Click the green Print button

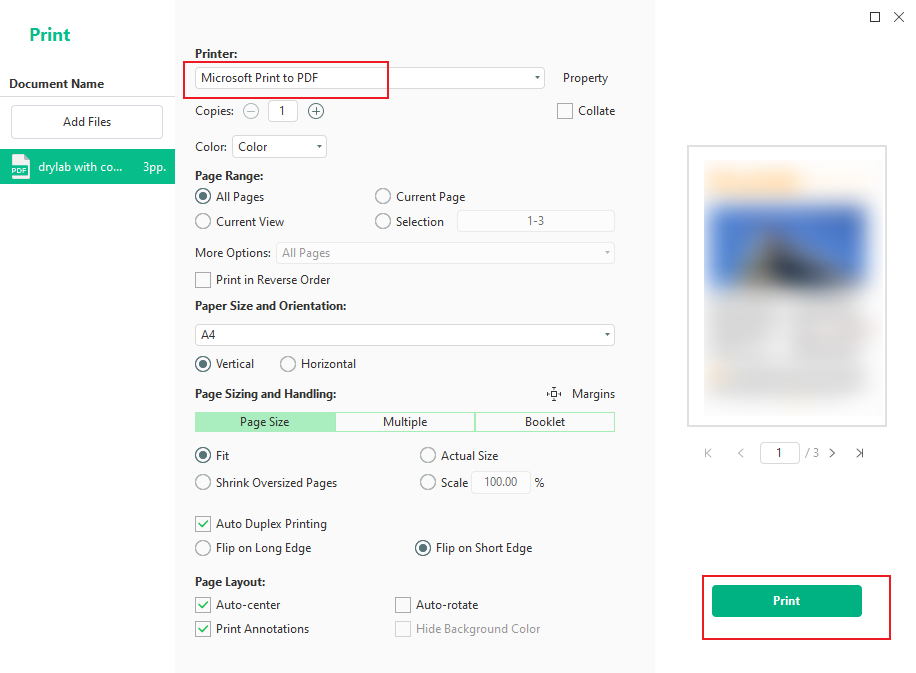[x=786, y=601]
